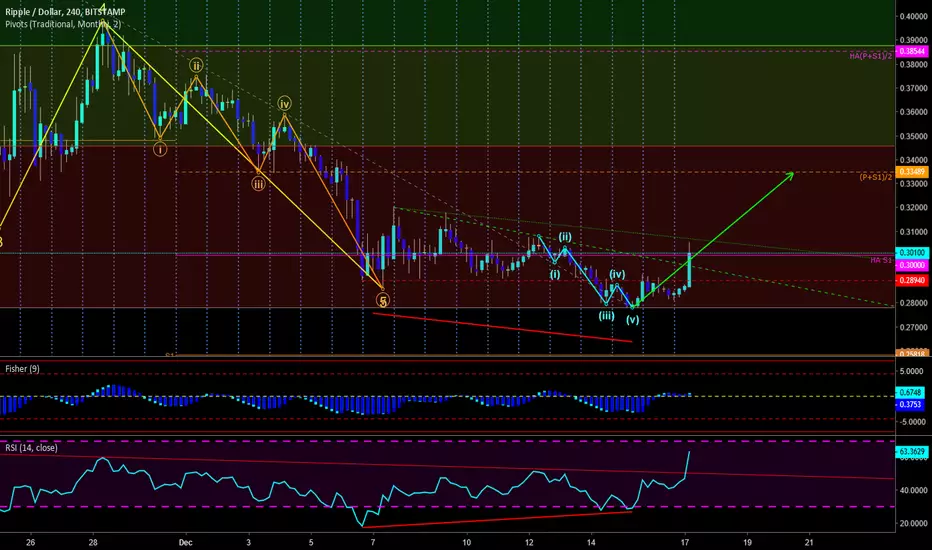Click 0.32000 on the price axis

coord(914,208)
